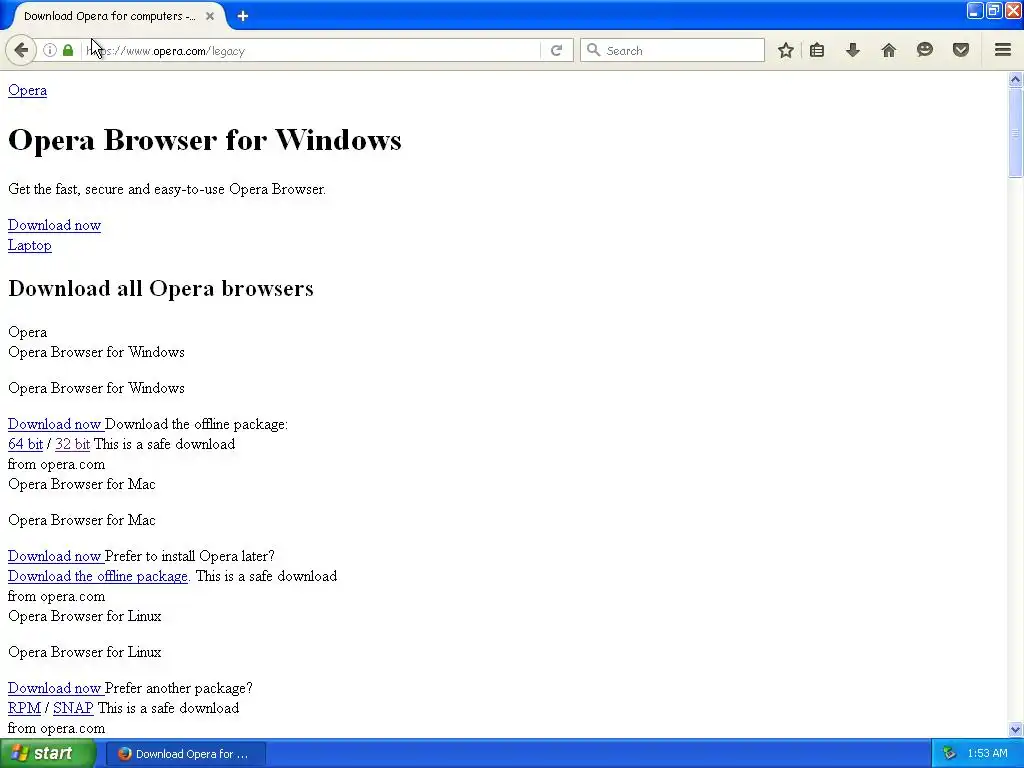Click Download now before 'Prefer to install Opera later?'

tap(56, 556)
